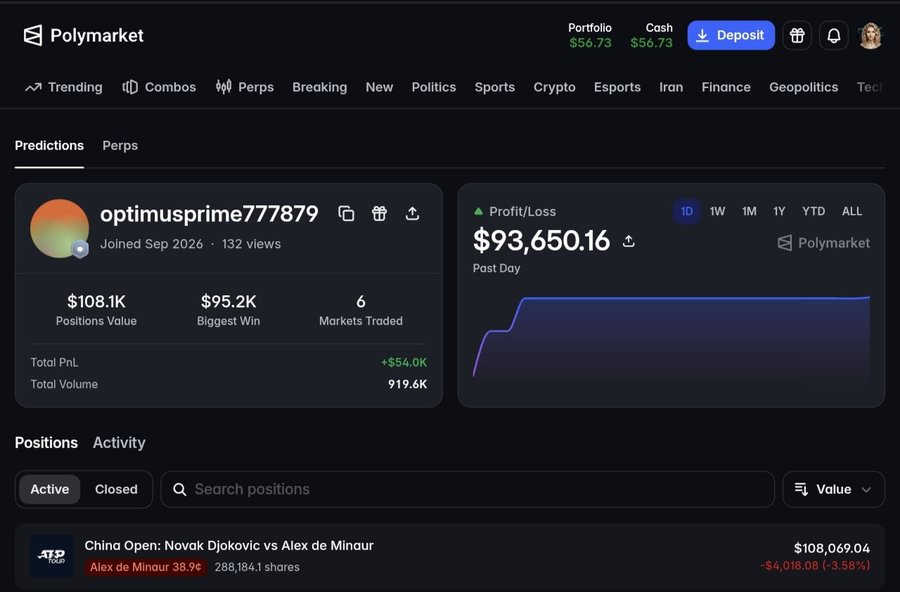Switch to Perps profile tab
Viewport: 900px width, 592px height.
point(120,146)
